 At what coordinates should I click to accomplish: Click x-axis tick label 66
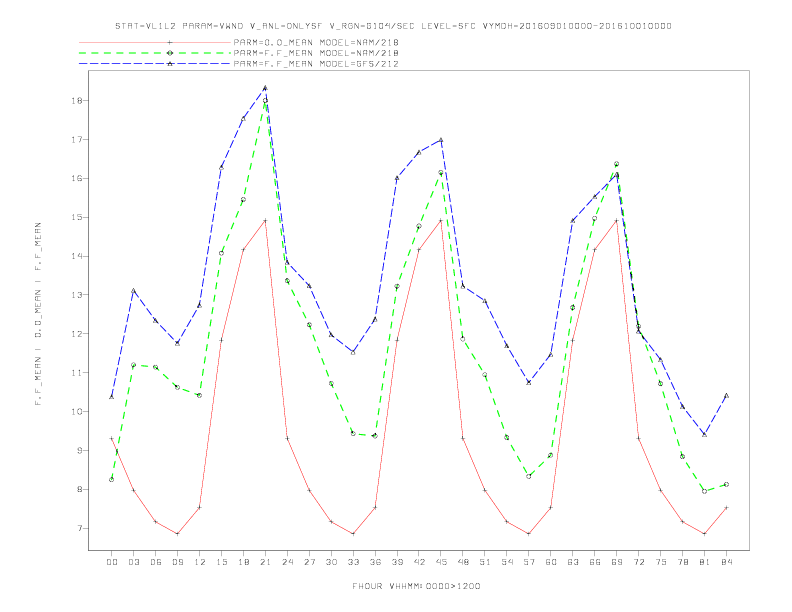[x=595, y=562]
